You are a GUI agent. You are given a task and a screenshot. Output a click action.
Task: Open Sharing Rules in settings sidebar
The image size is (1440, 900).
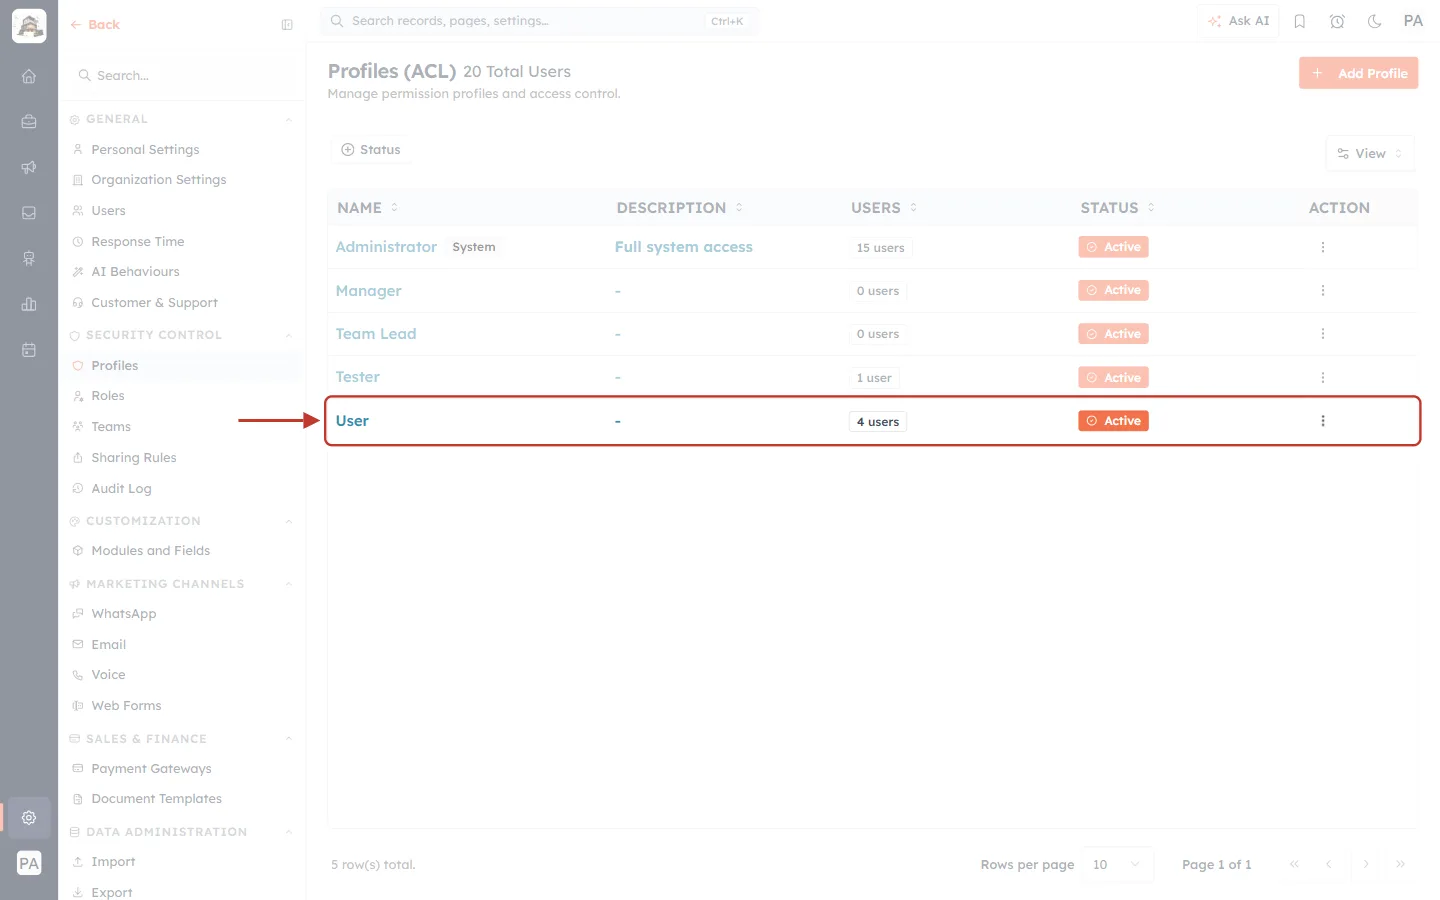tap(134, 458)
